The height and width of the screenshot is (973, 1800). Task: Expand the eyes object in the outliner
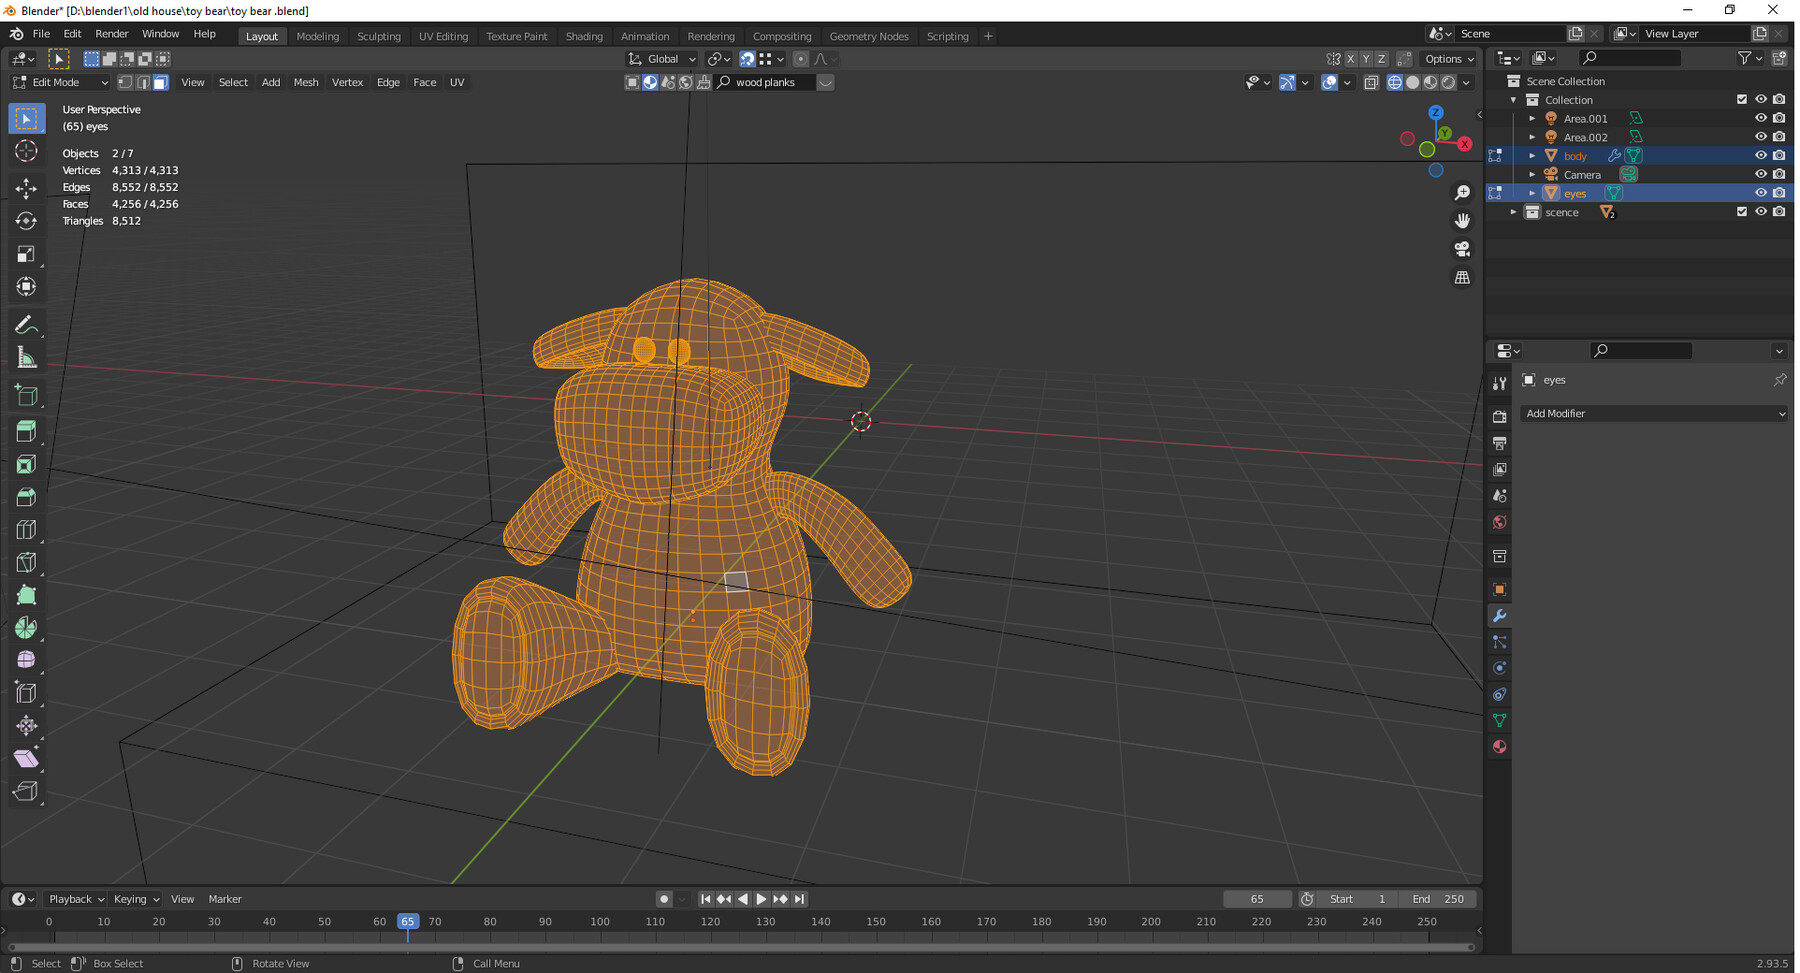[1531, 192]
